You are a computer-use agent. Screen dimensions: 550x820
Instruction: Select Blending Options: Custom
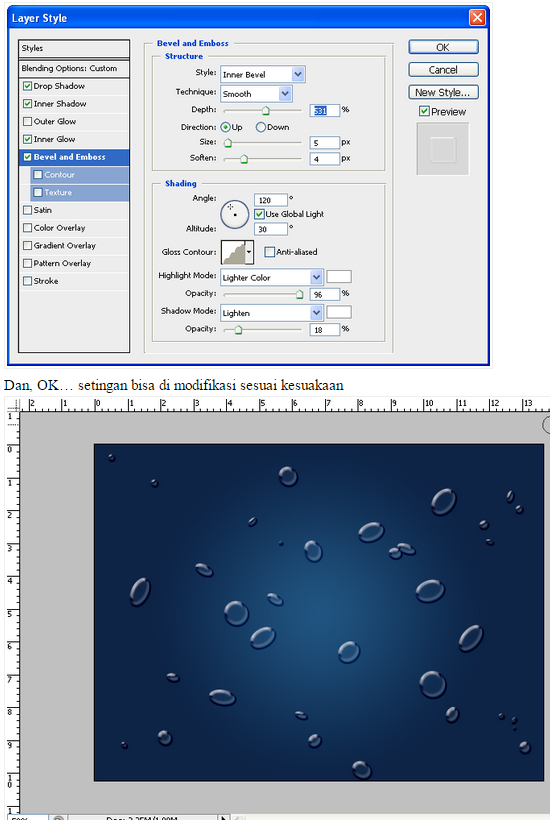pyautogui.click(x=74, y=69)
